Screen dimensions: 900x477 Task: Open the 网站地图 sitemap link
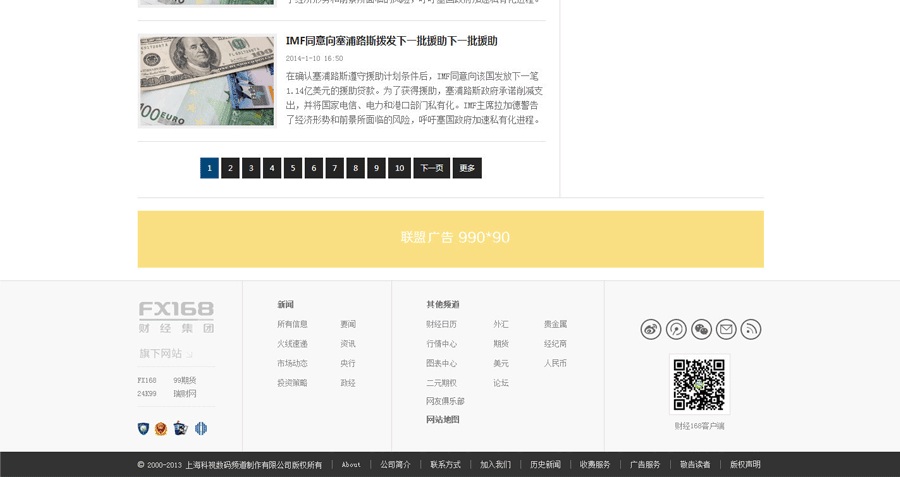tap(443, 420)
